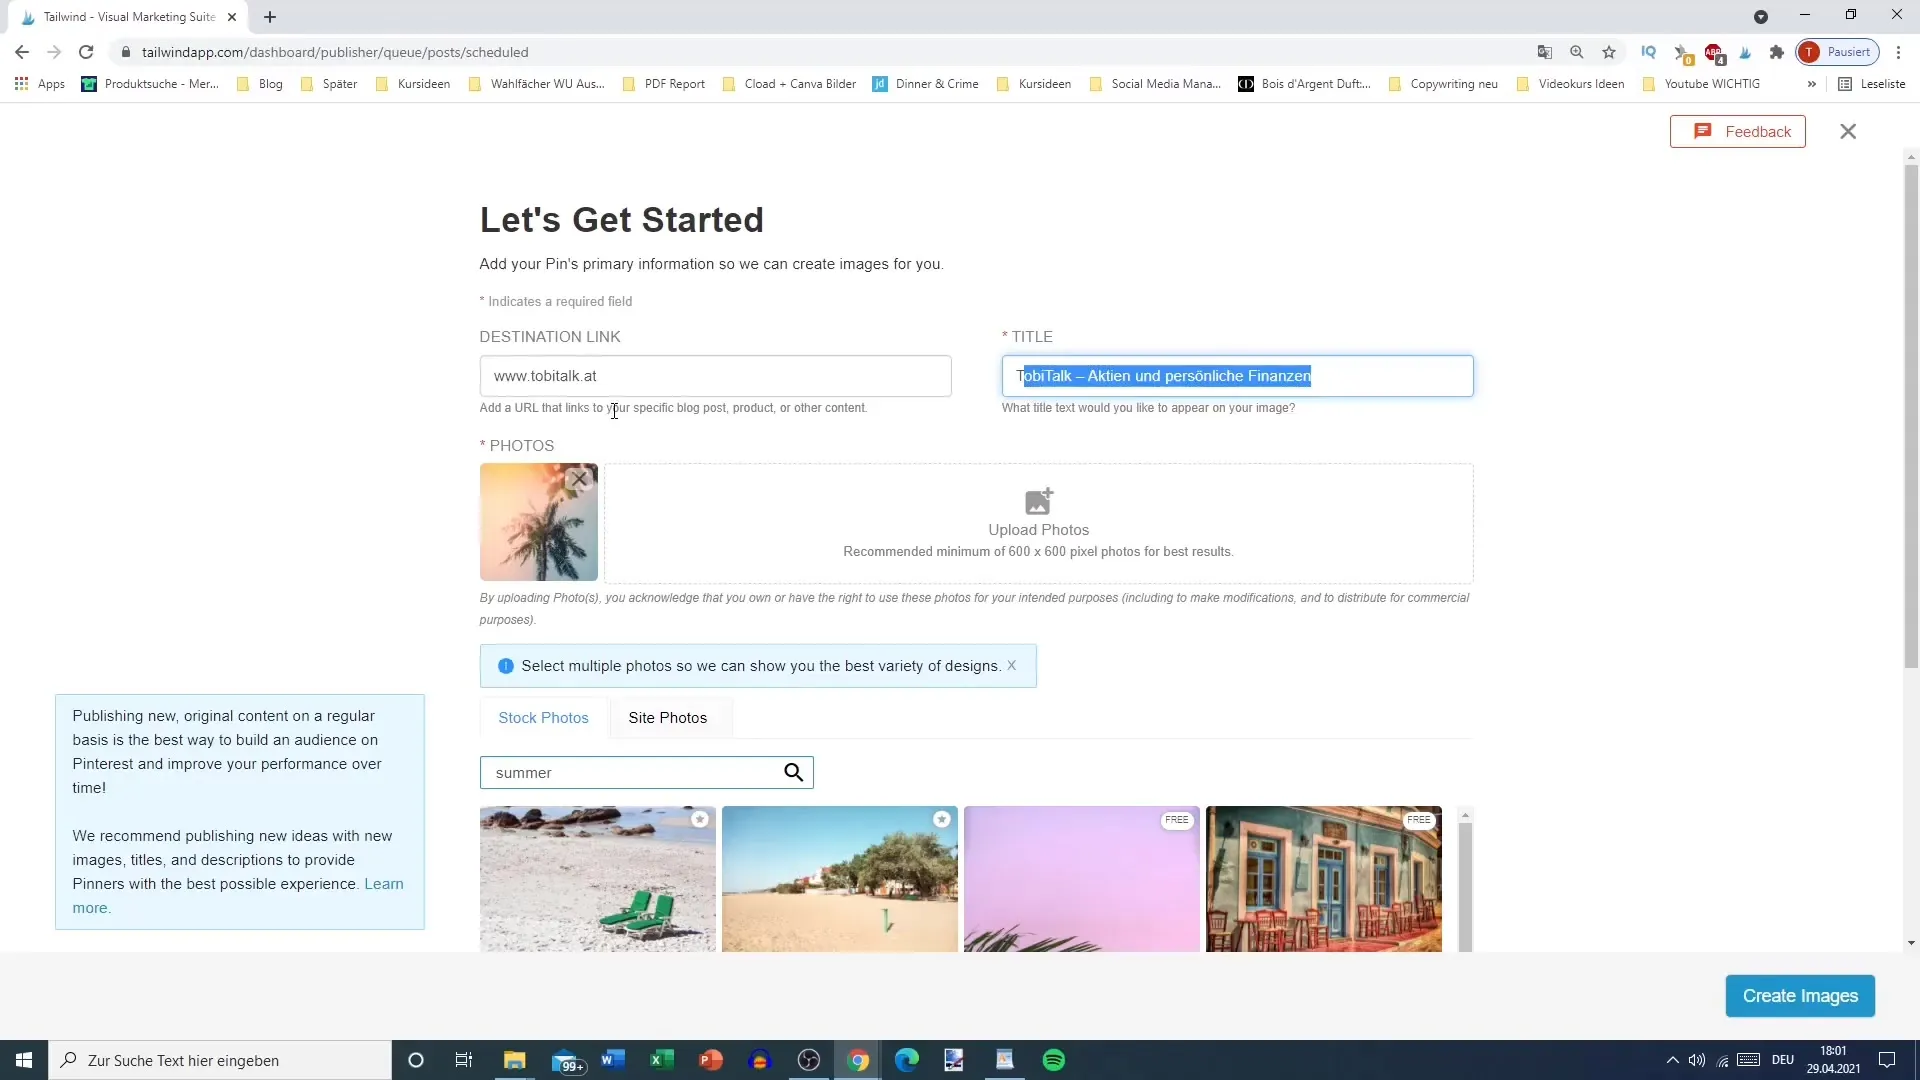Image resolution: width=1920 pixels, height=1080 pixels.
Task: Pick the pink sky palm photo
Action: click(x=1081, y=878)
